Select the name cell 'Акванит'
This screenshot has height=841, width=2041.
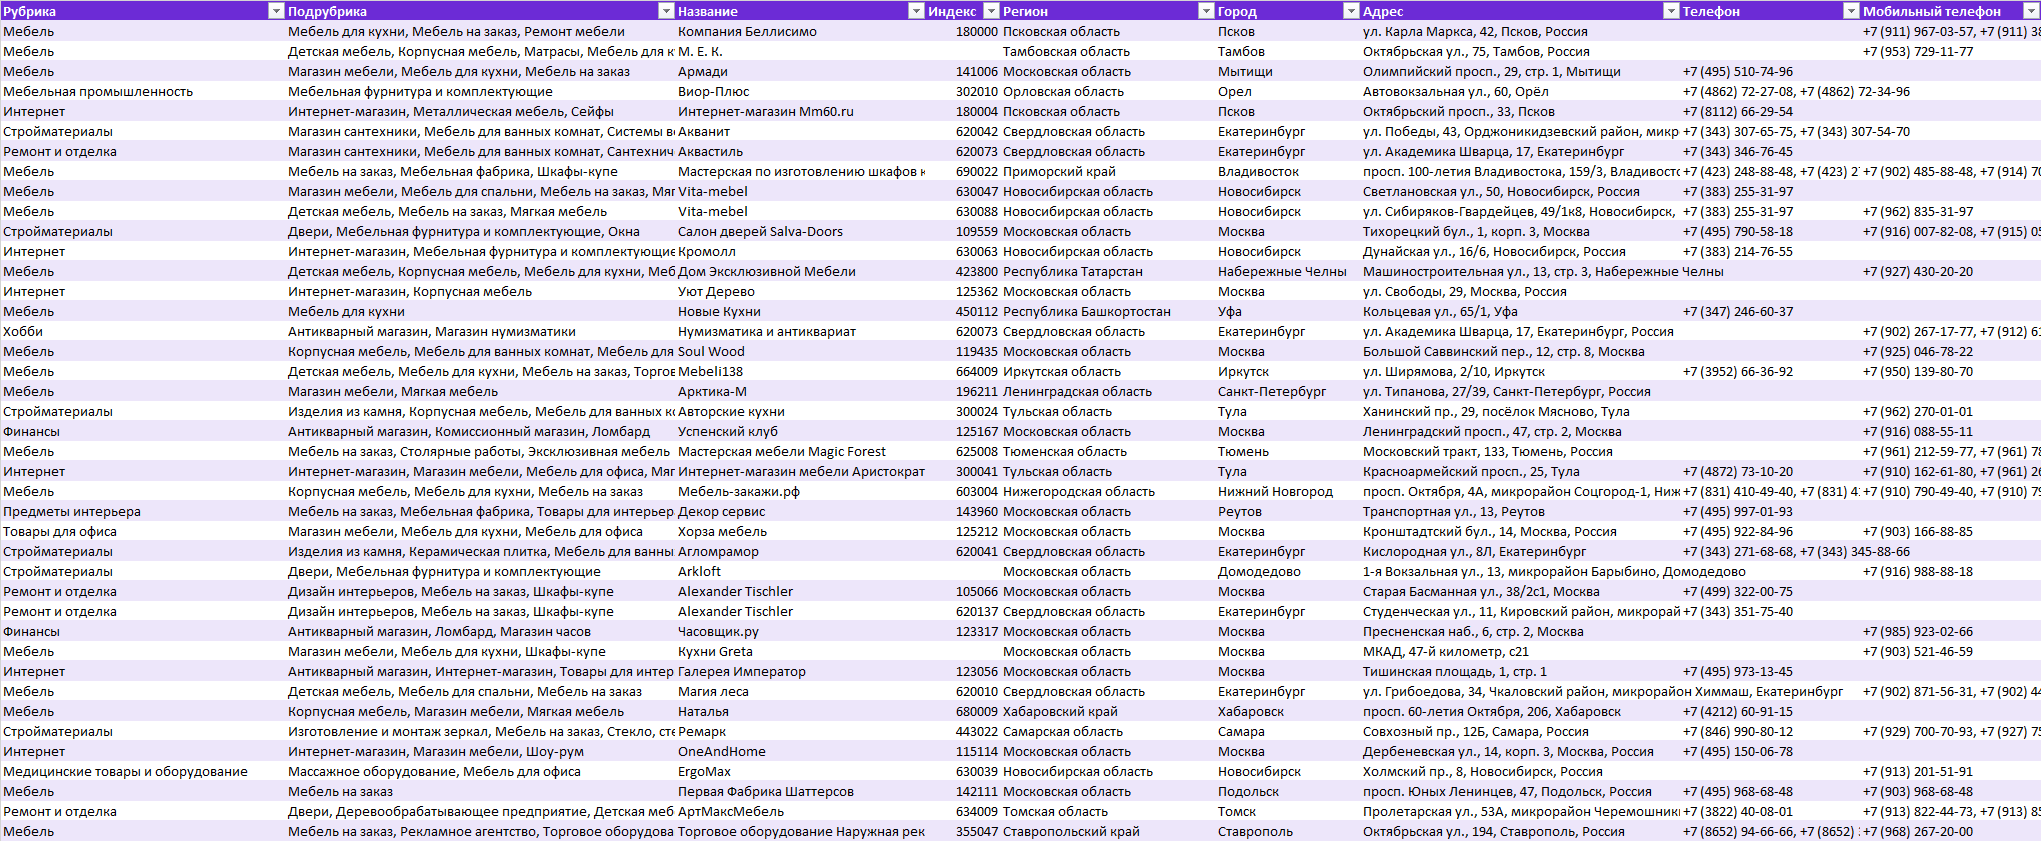800,131
